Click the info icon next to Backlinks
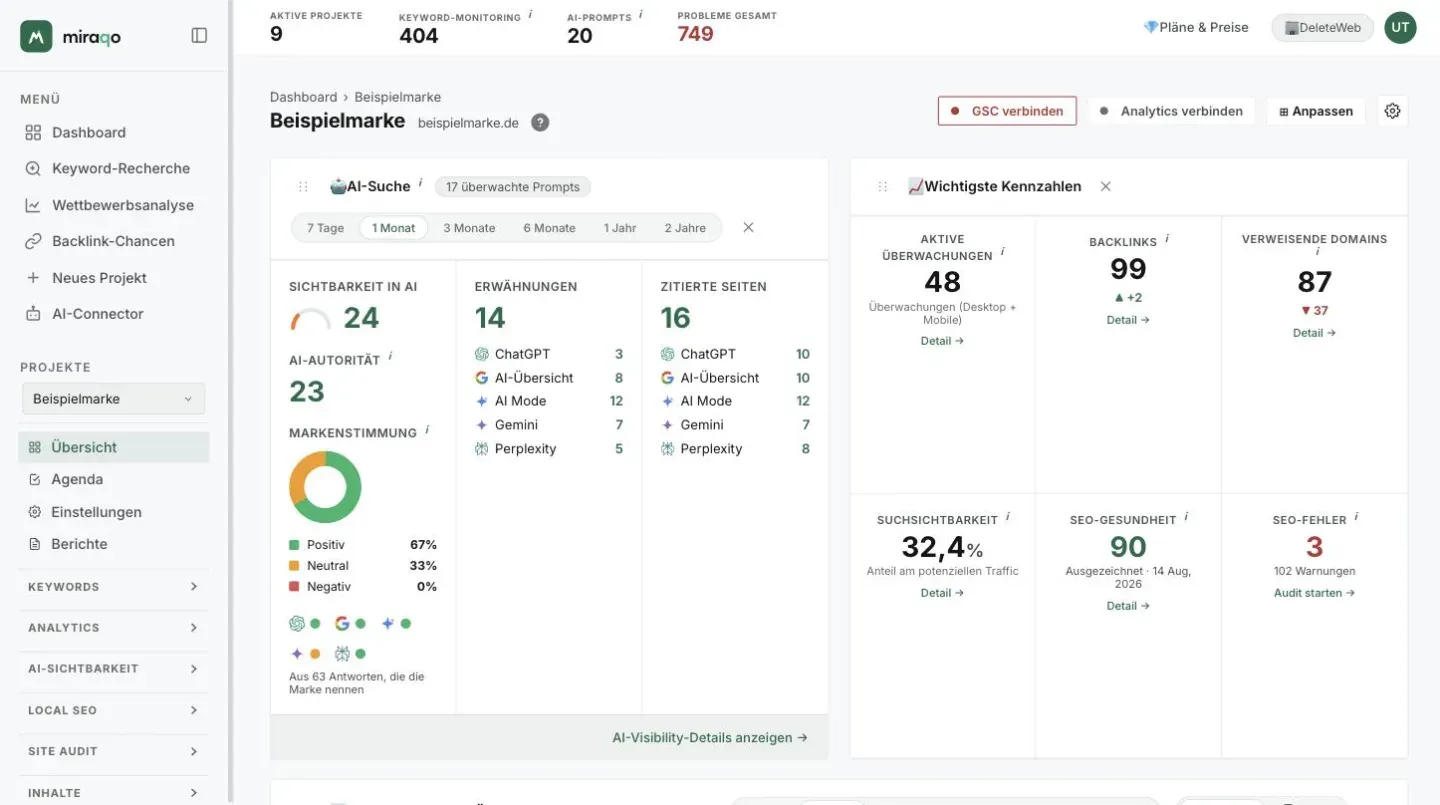 [1166, 239]
